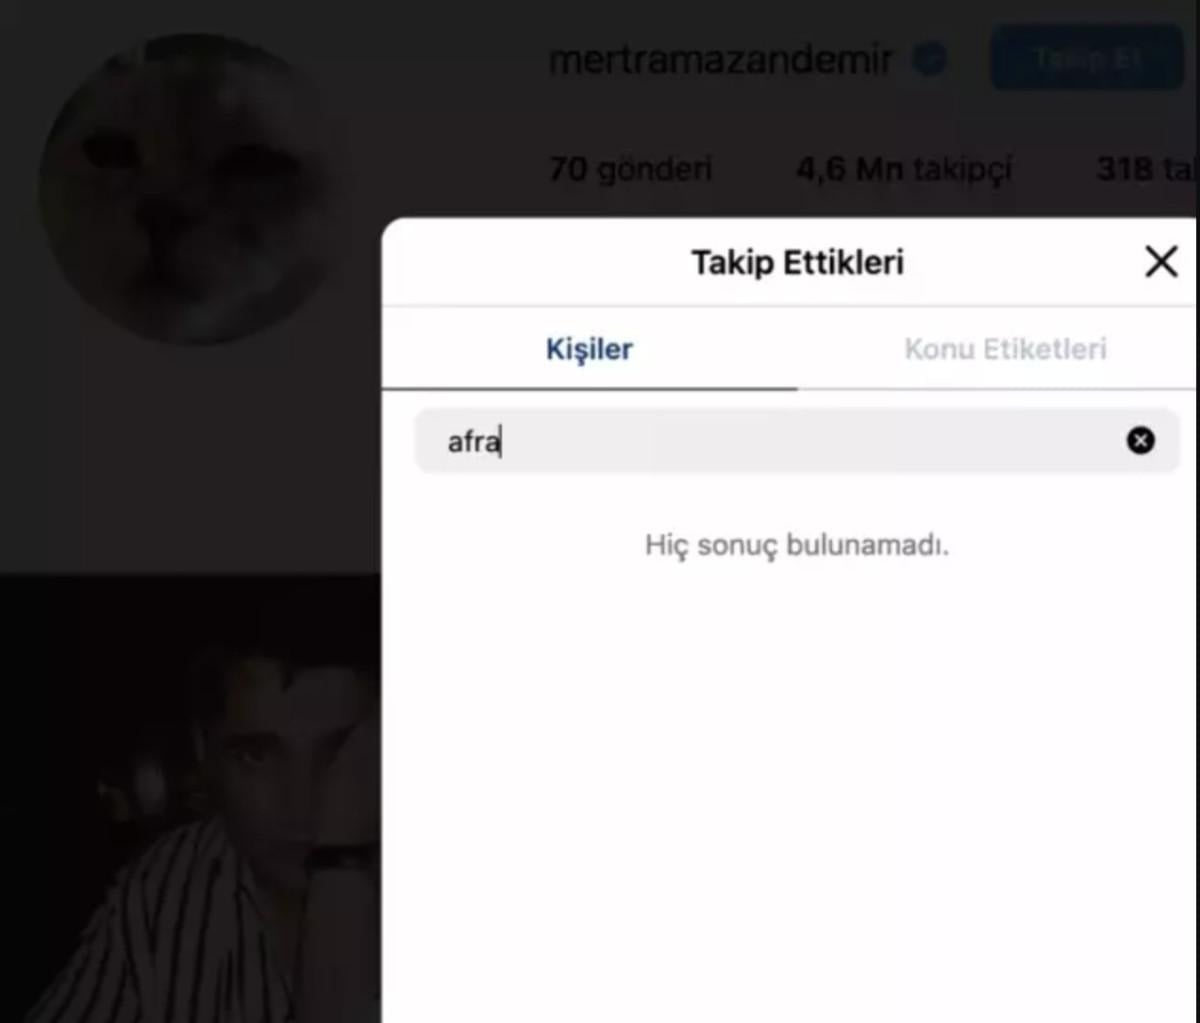Follow the account with Takip Et
The image size is (1200, 1023).
pyautogui.click(x=1087, y=58)
